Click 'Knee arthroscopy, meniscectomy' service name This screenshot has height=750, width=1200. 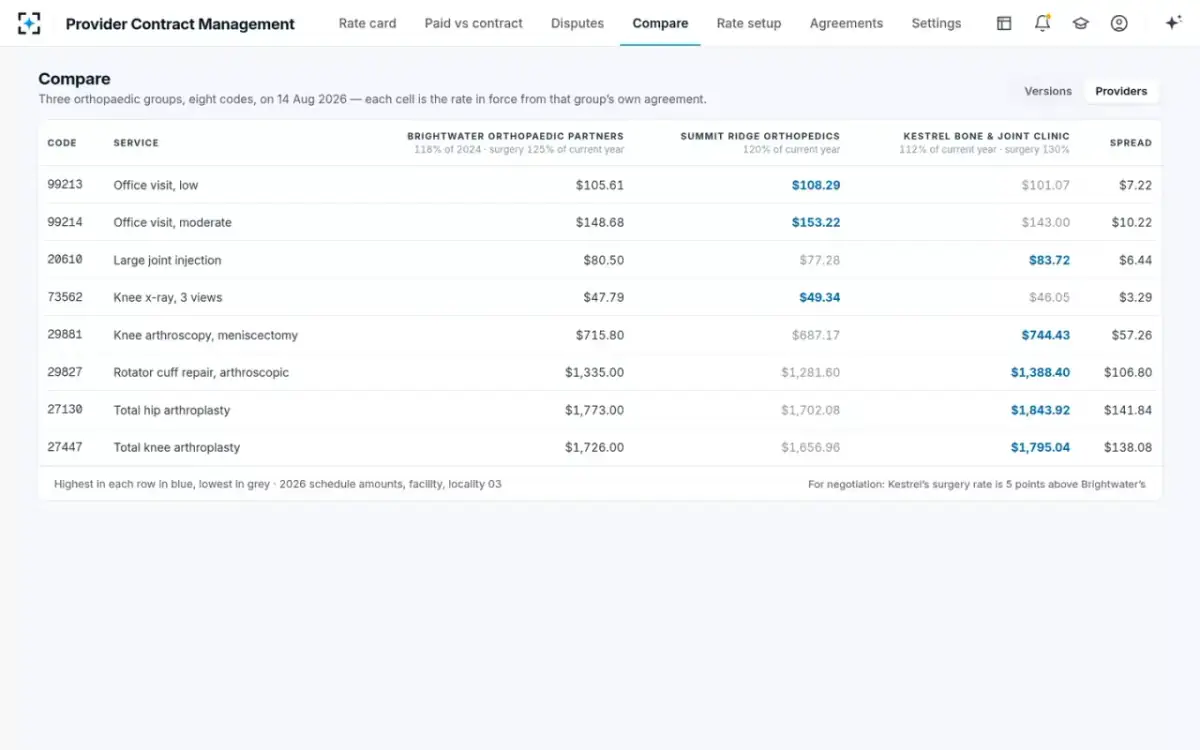coord(205,335)
